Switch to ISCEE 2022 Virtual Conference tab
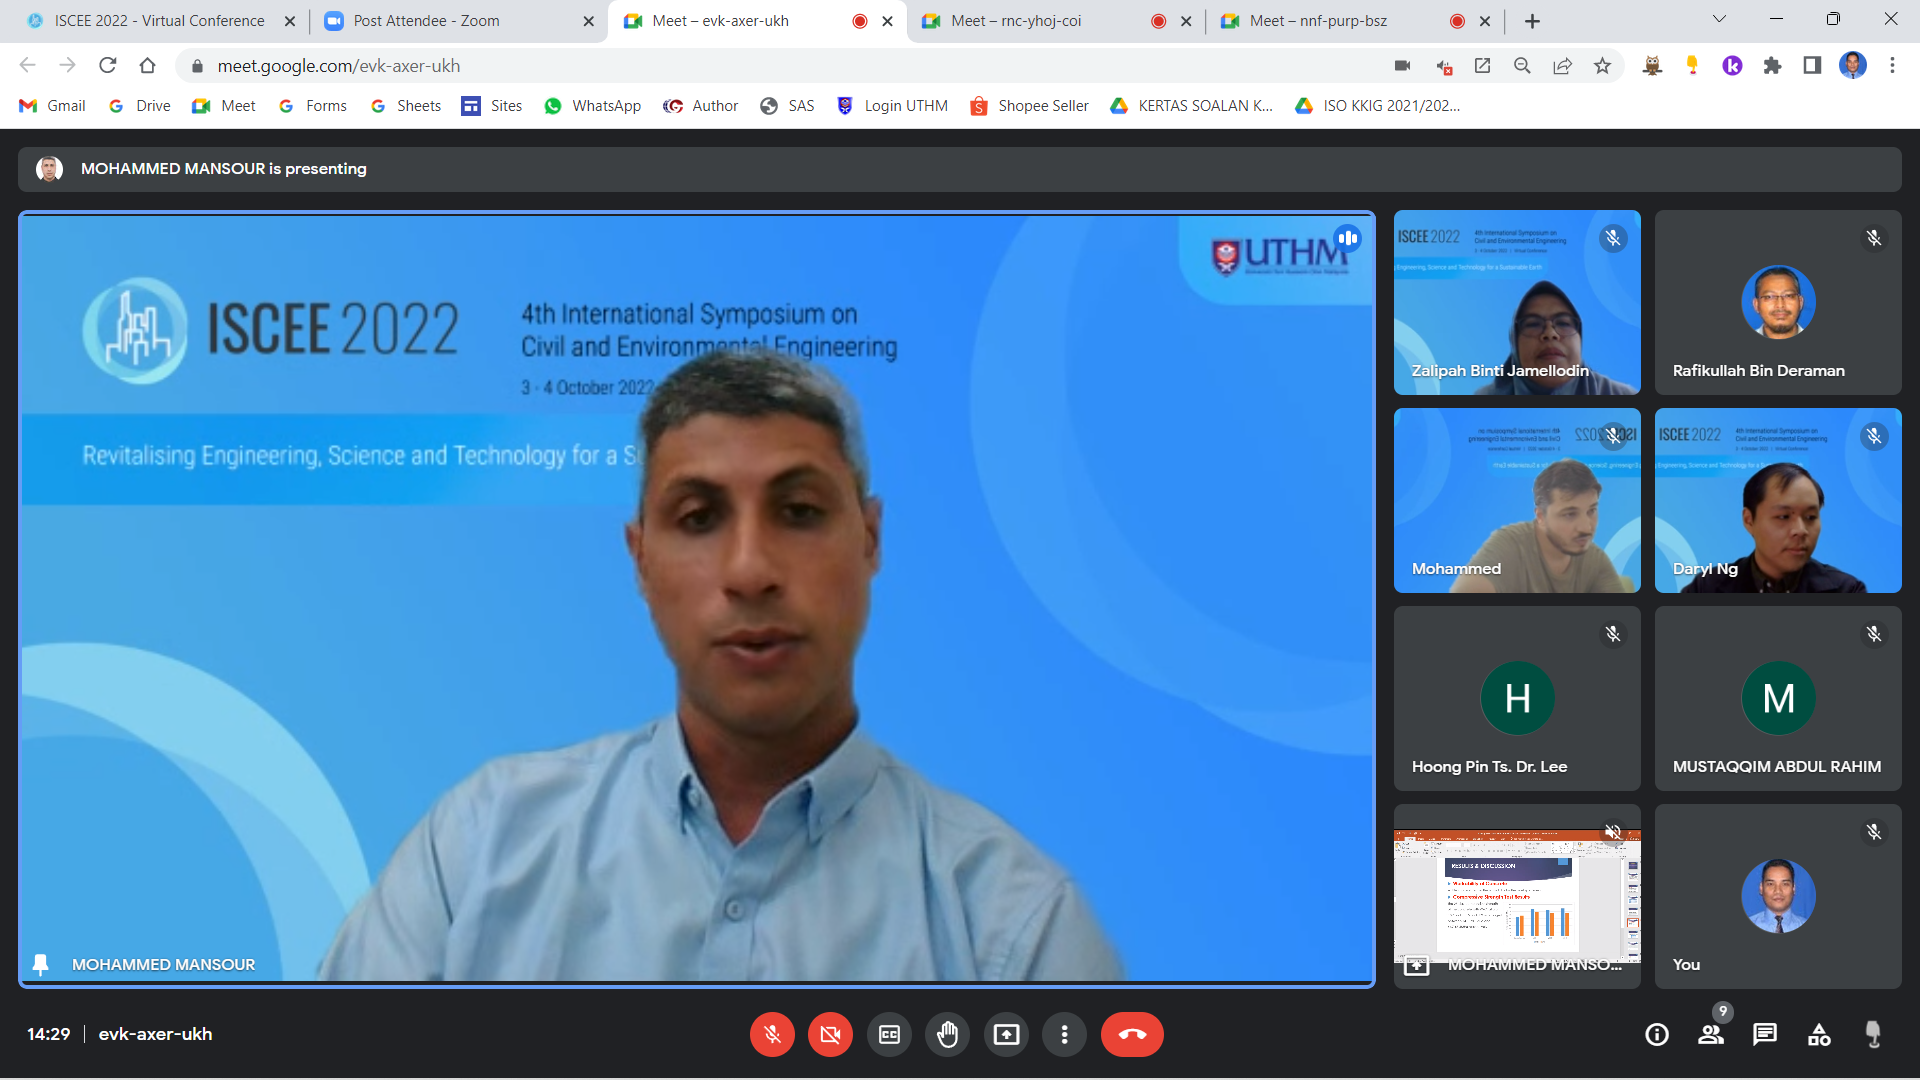This screenshot has height=1080, width=1920. click(x=160, y=20)
